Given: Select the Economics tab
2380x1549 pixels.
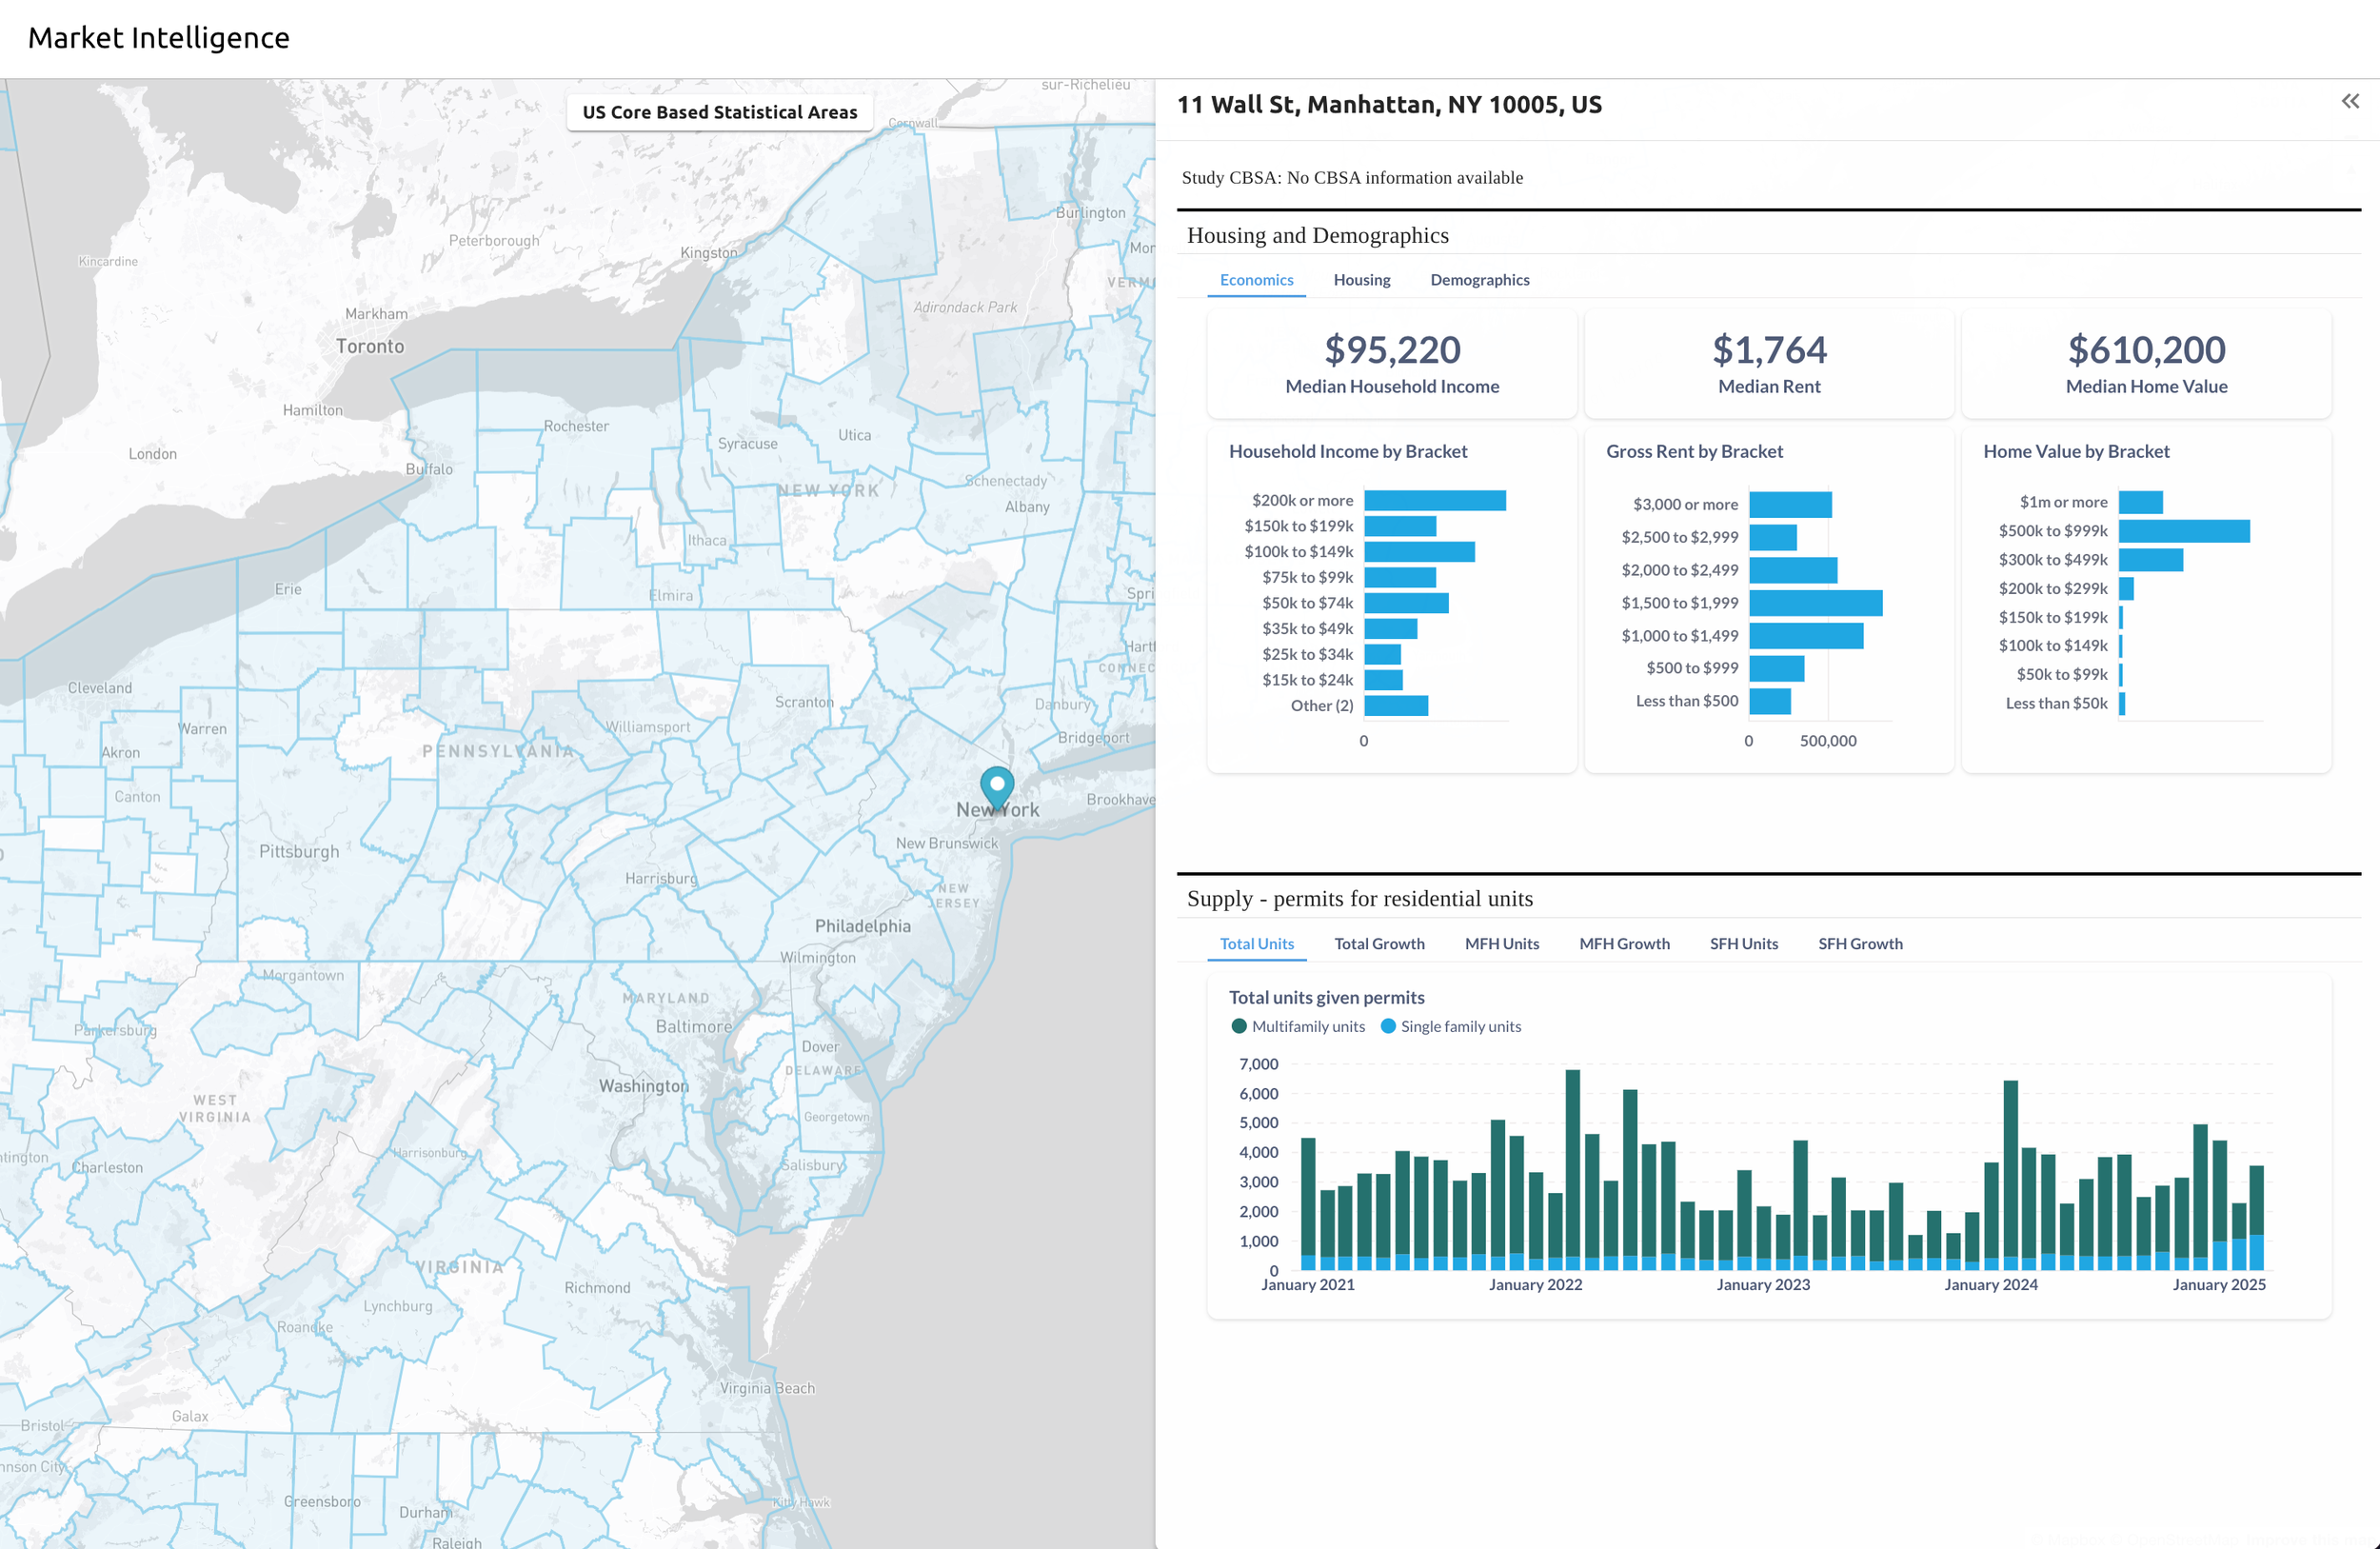Looking at the screenshot, I should 1256,280.
